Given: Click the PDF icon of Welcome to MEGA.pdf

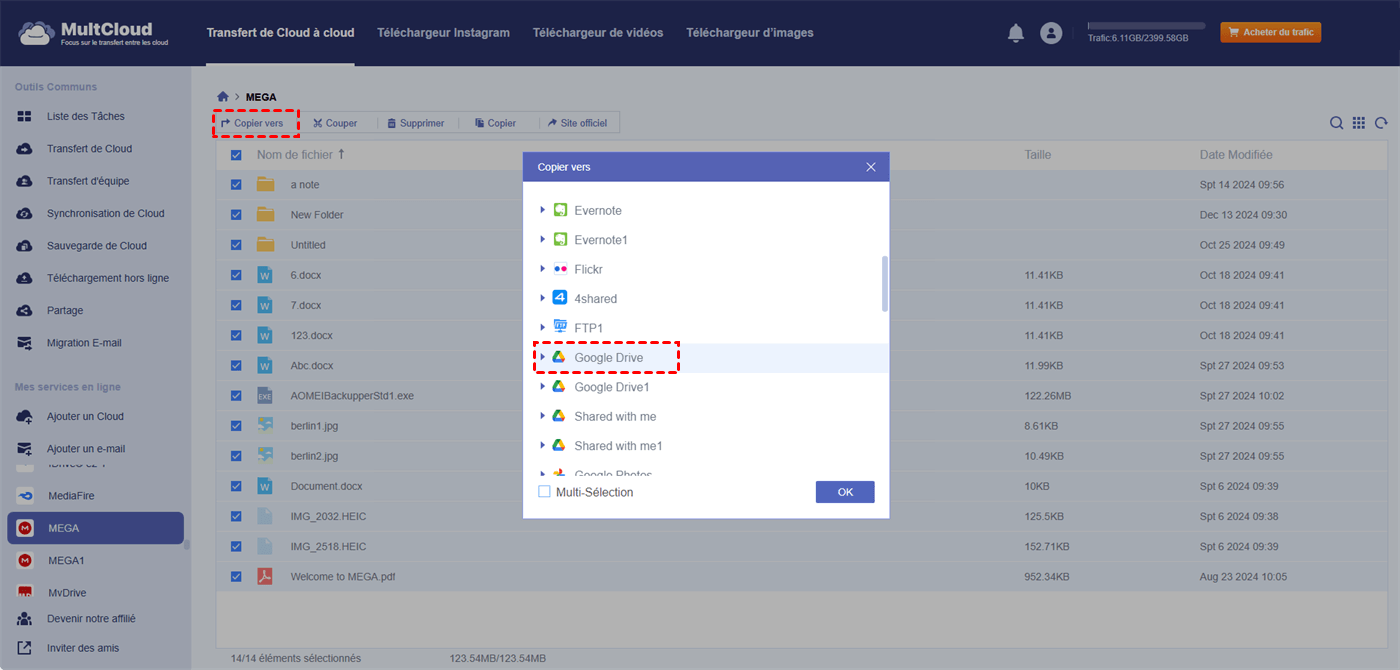Looking at the screenshot, I should pyautogui.click(x=265, y=576).
